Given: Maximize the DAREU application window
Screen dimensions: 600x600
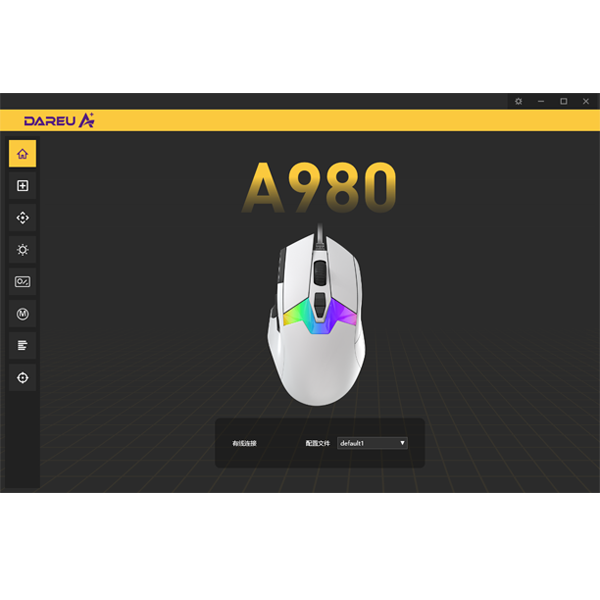Looking at the screenshot, I should [563, 101].
